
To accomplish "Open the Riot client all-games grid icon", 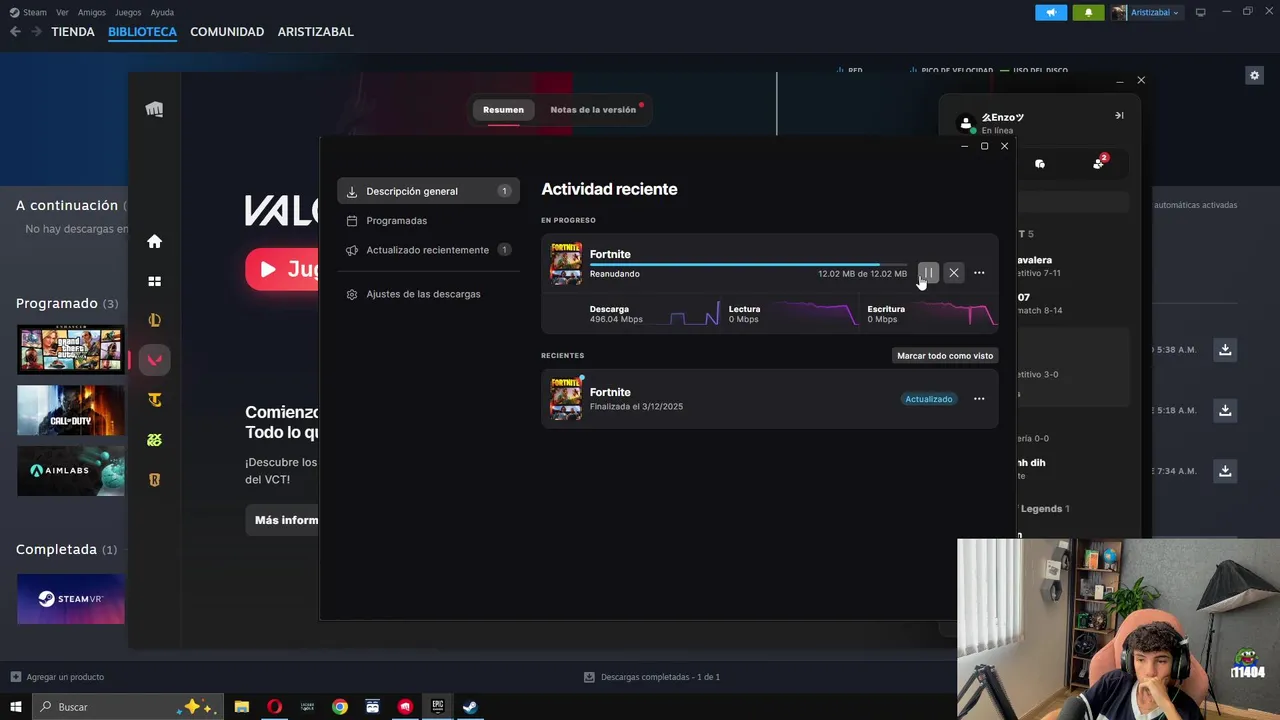I will (x=154, y=282).
